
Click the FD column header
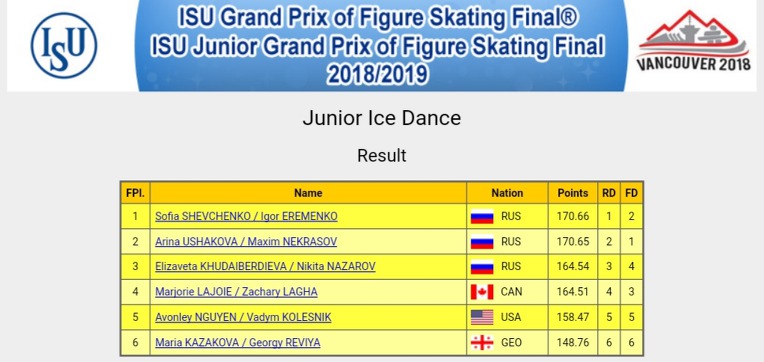pyautogui.click(x=631, y=193)
